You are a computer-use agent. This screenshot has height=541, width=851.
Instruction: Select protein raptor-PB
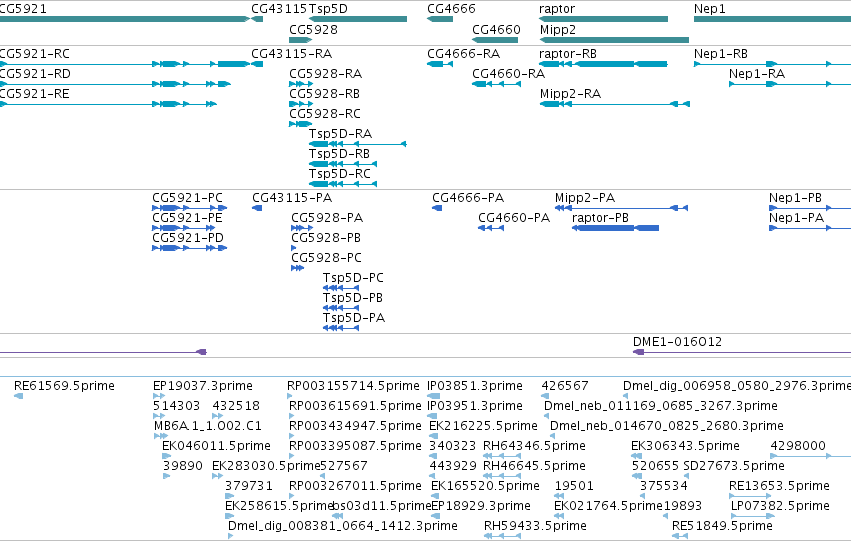pos(615,228)
